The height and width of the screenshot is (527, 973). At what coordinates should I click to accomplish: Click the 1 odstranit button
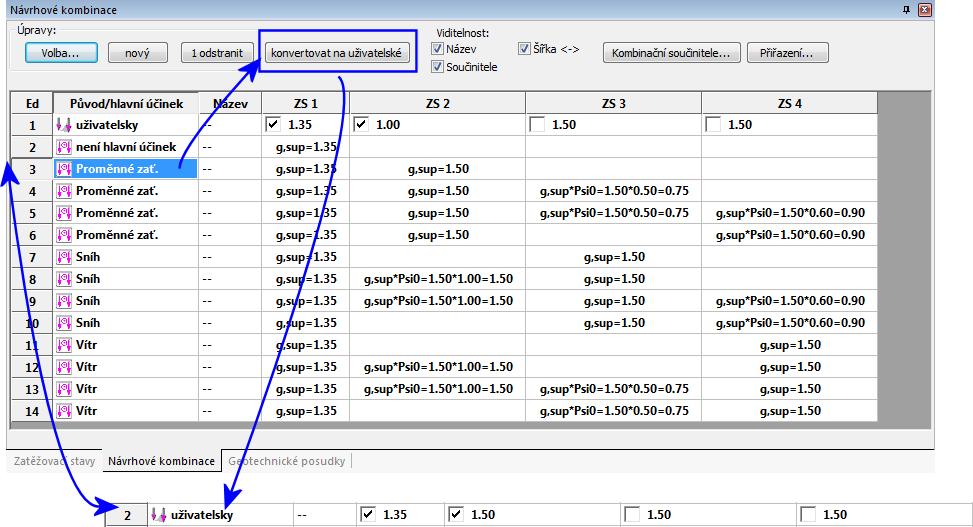pos(217,53)
